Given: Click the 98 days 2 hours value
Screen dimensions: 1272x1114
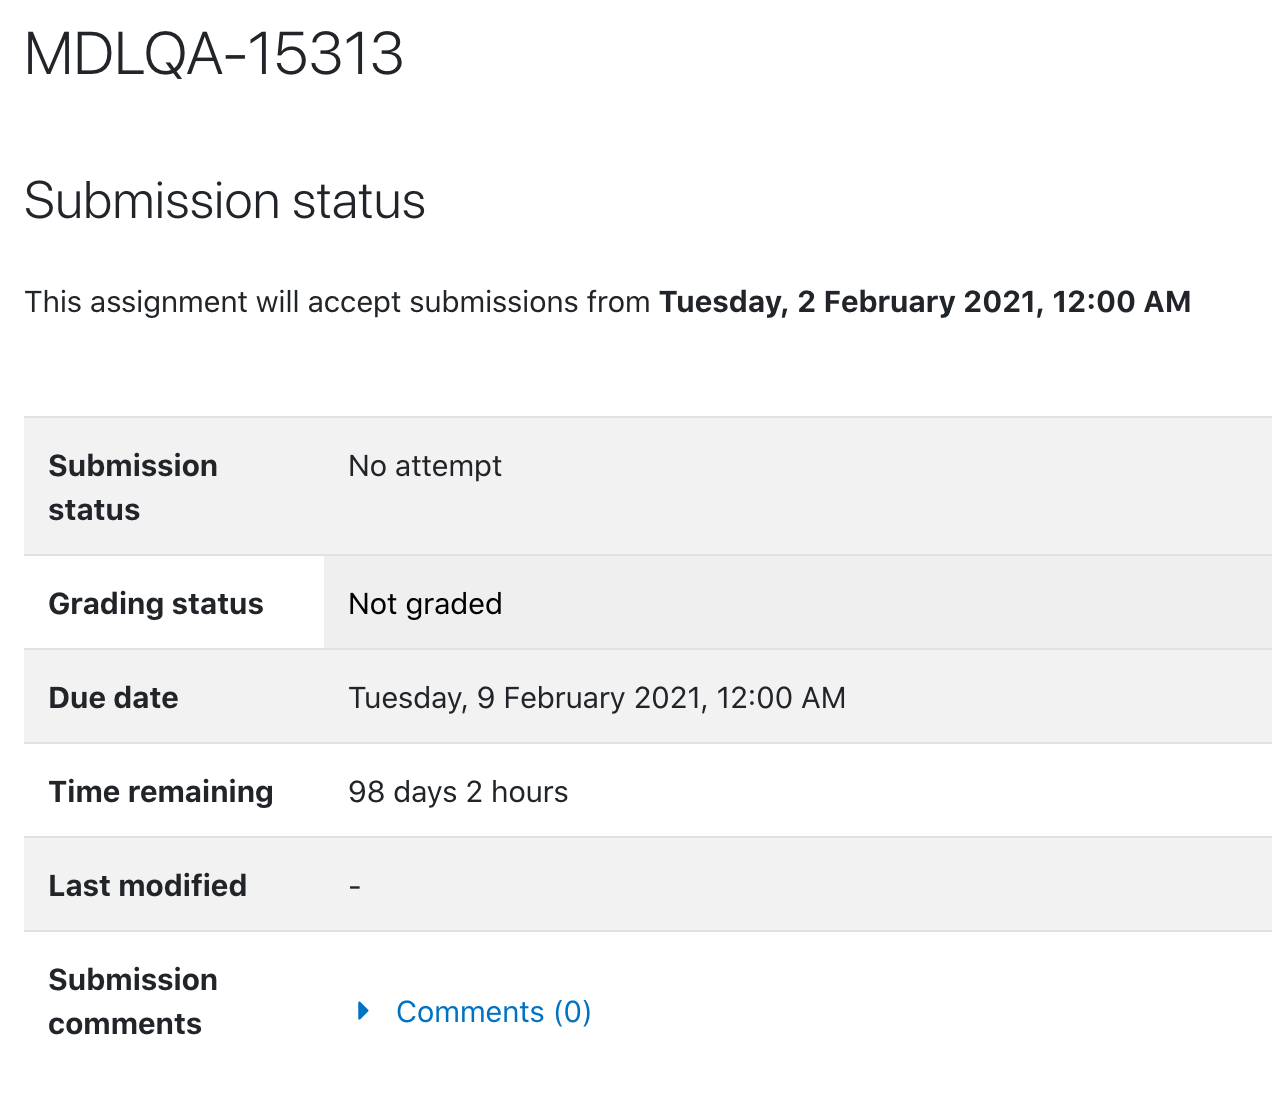Looking at the screenshot, I should pos(458,792).
